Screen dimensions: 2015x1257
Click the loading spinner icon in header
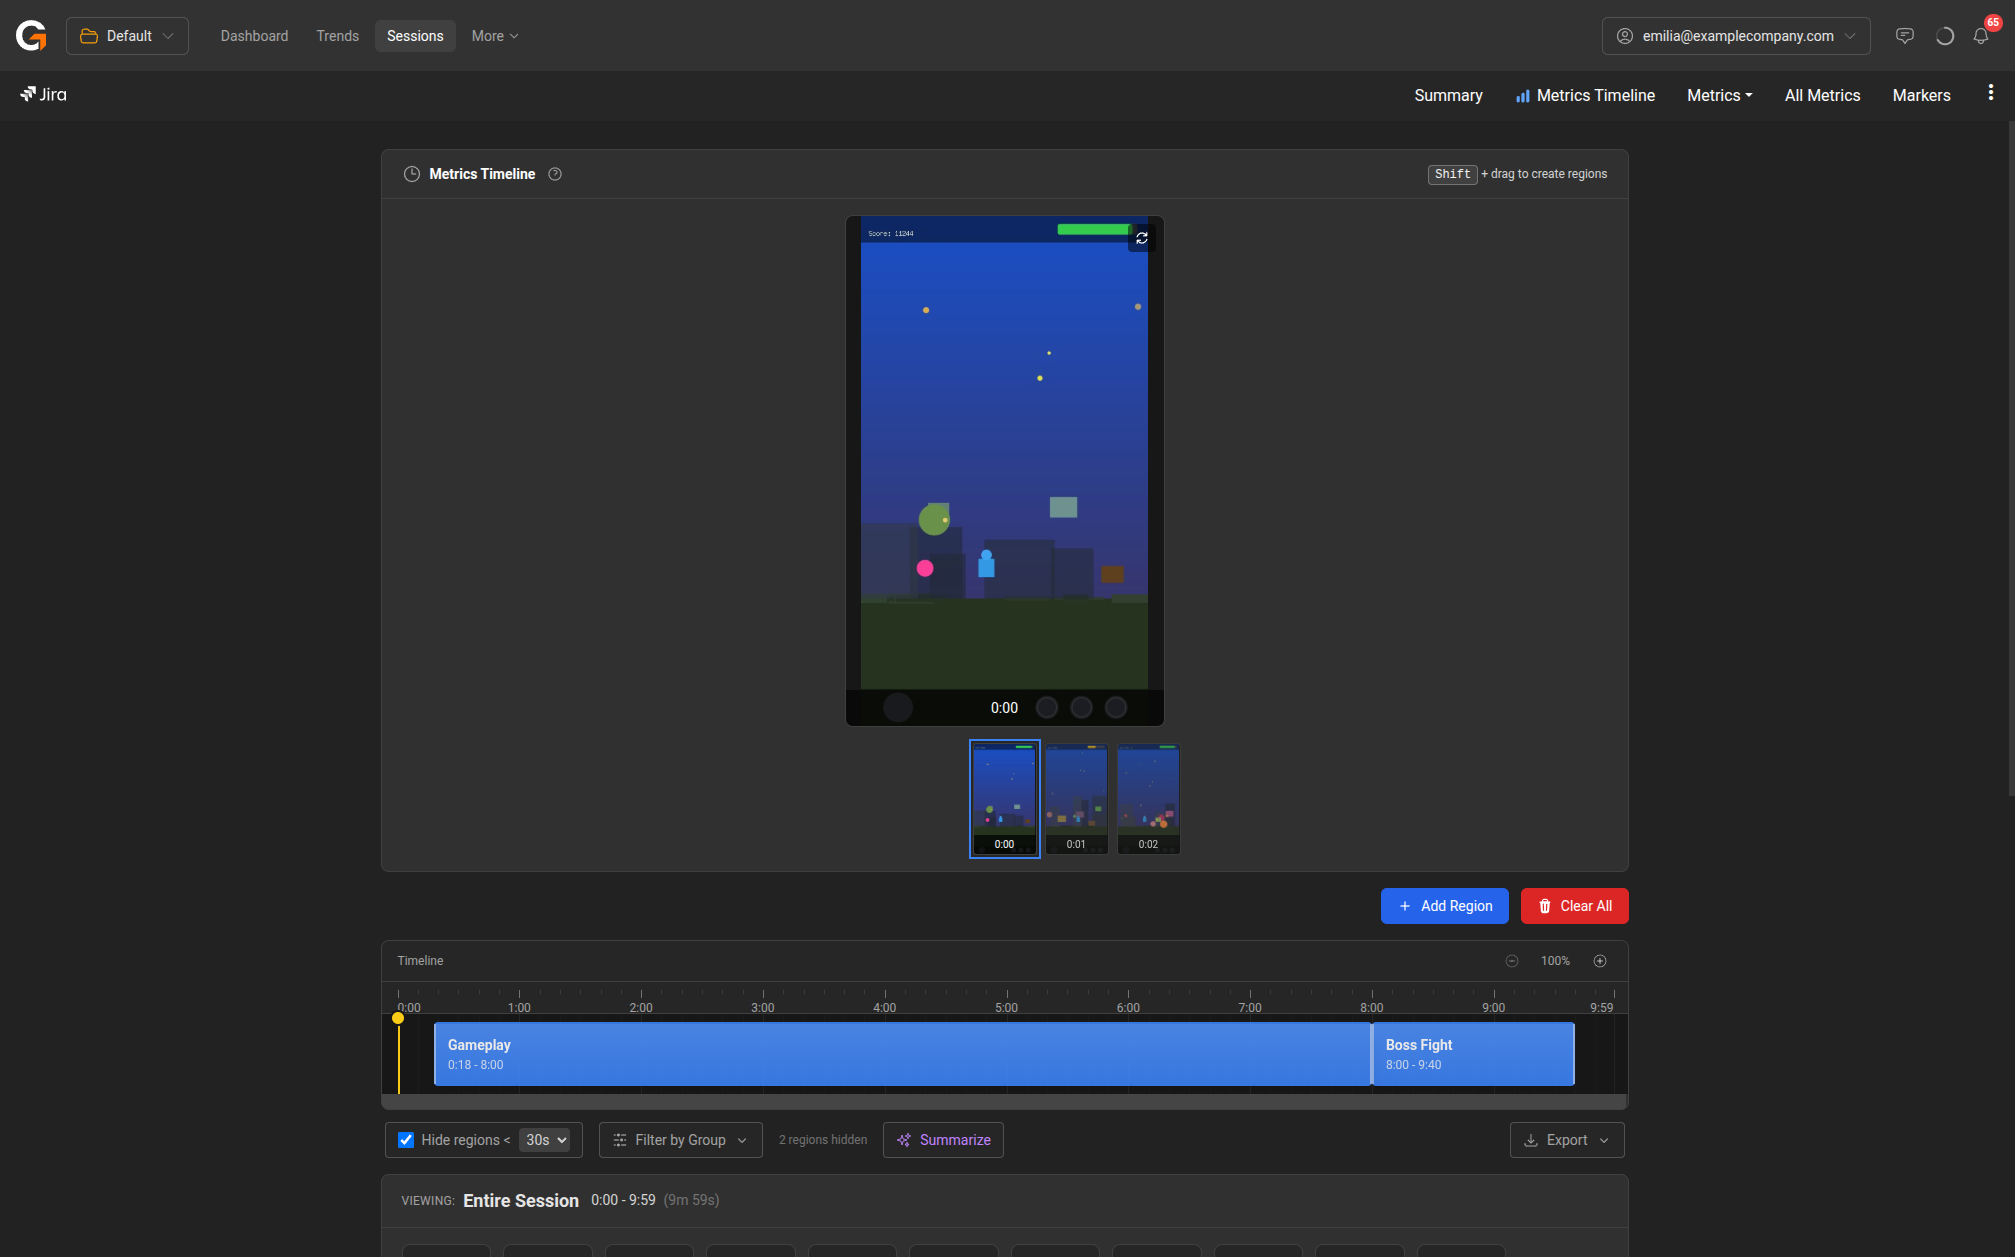(1944, 36)
